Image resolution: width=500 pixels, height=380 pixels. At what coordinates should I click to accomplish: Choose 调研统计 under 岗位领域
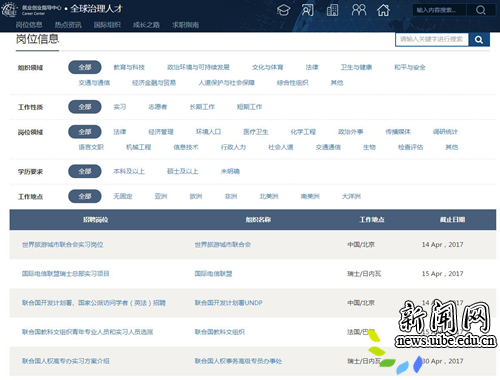(445, 132)
